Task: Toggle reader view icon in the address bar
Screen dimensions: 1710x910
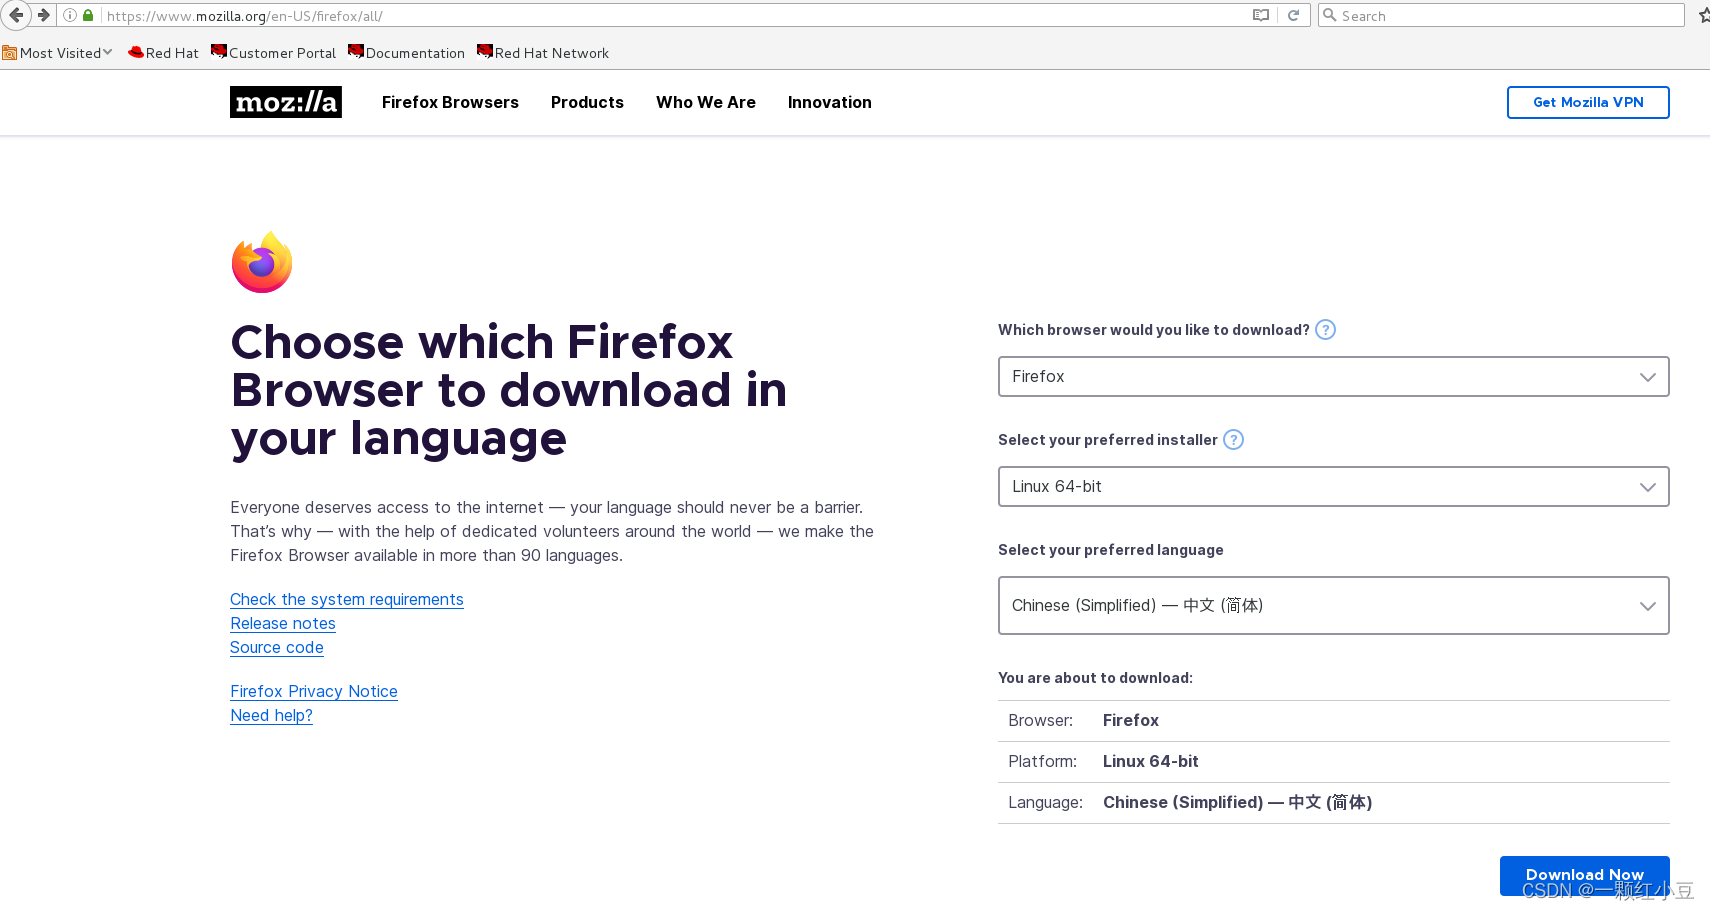Action: click(x=1261, y=15)
